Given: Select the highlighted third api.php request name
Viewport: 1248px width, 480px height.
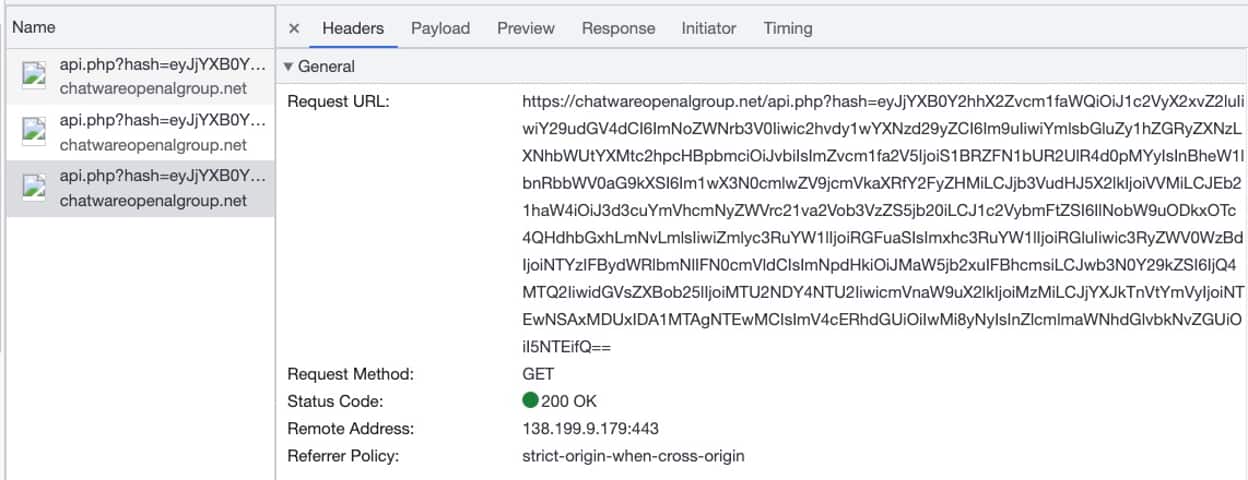Looking at the screenshot, I should (162, 177).
